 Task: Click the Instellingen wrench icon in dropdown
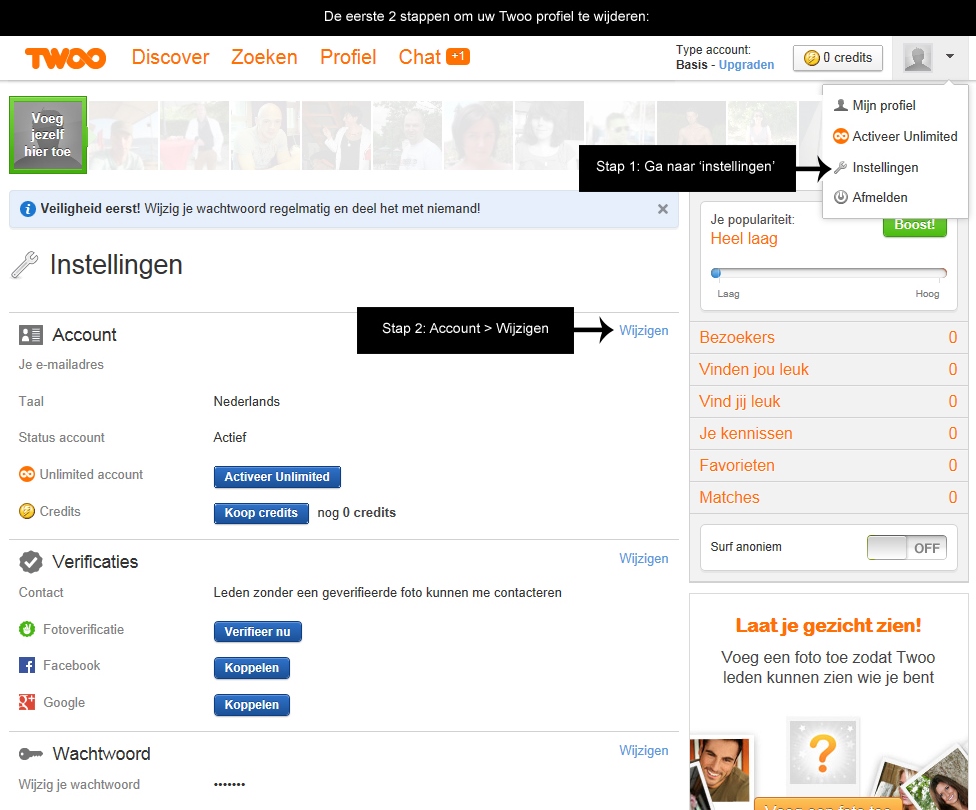point(841,167)
